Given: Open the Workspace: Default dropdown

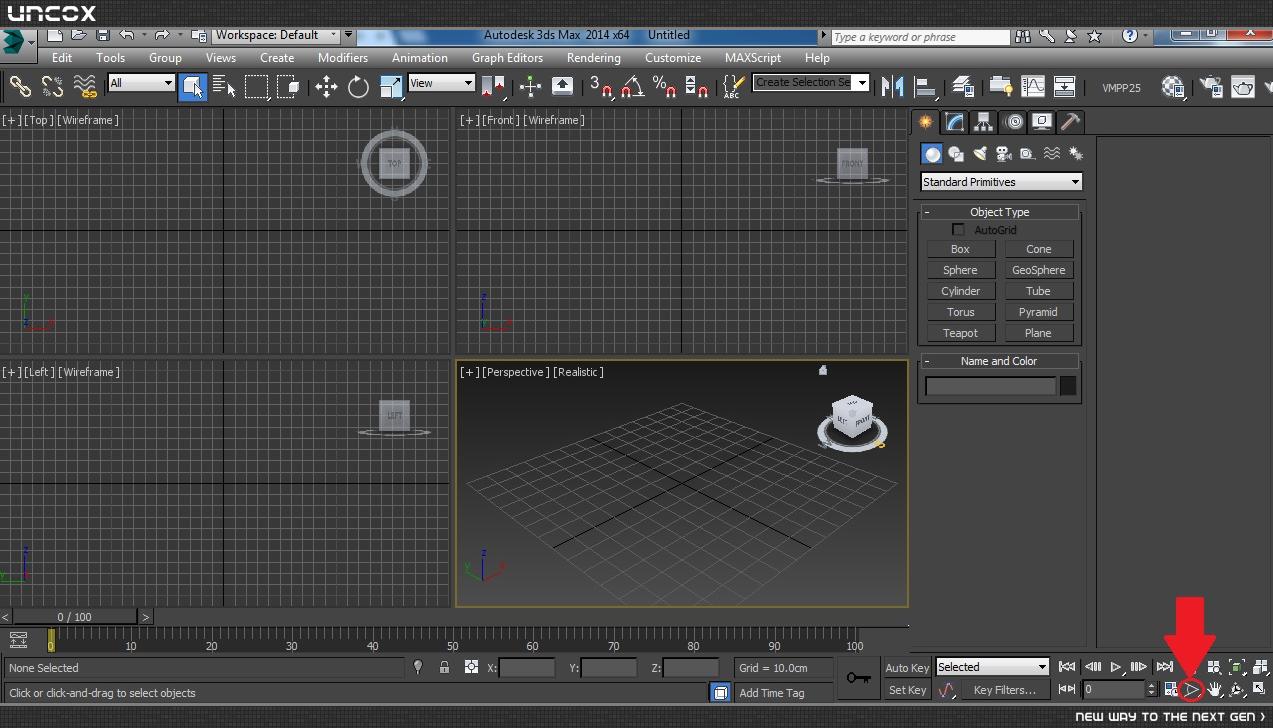Looking at the screenshot, I should tap(276, 35).
